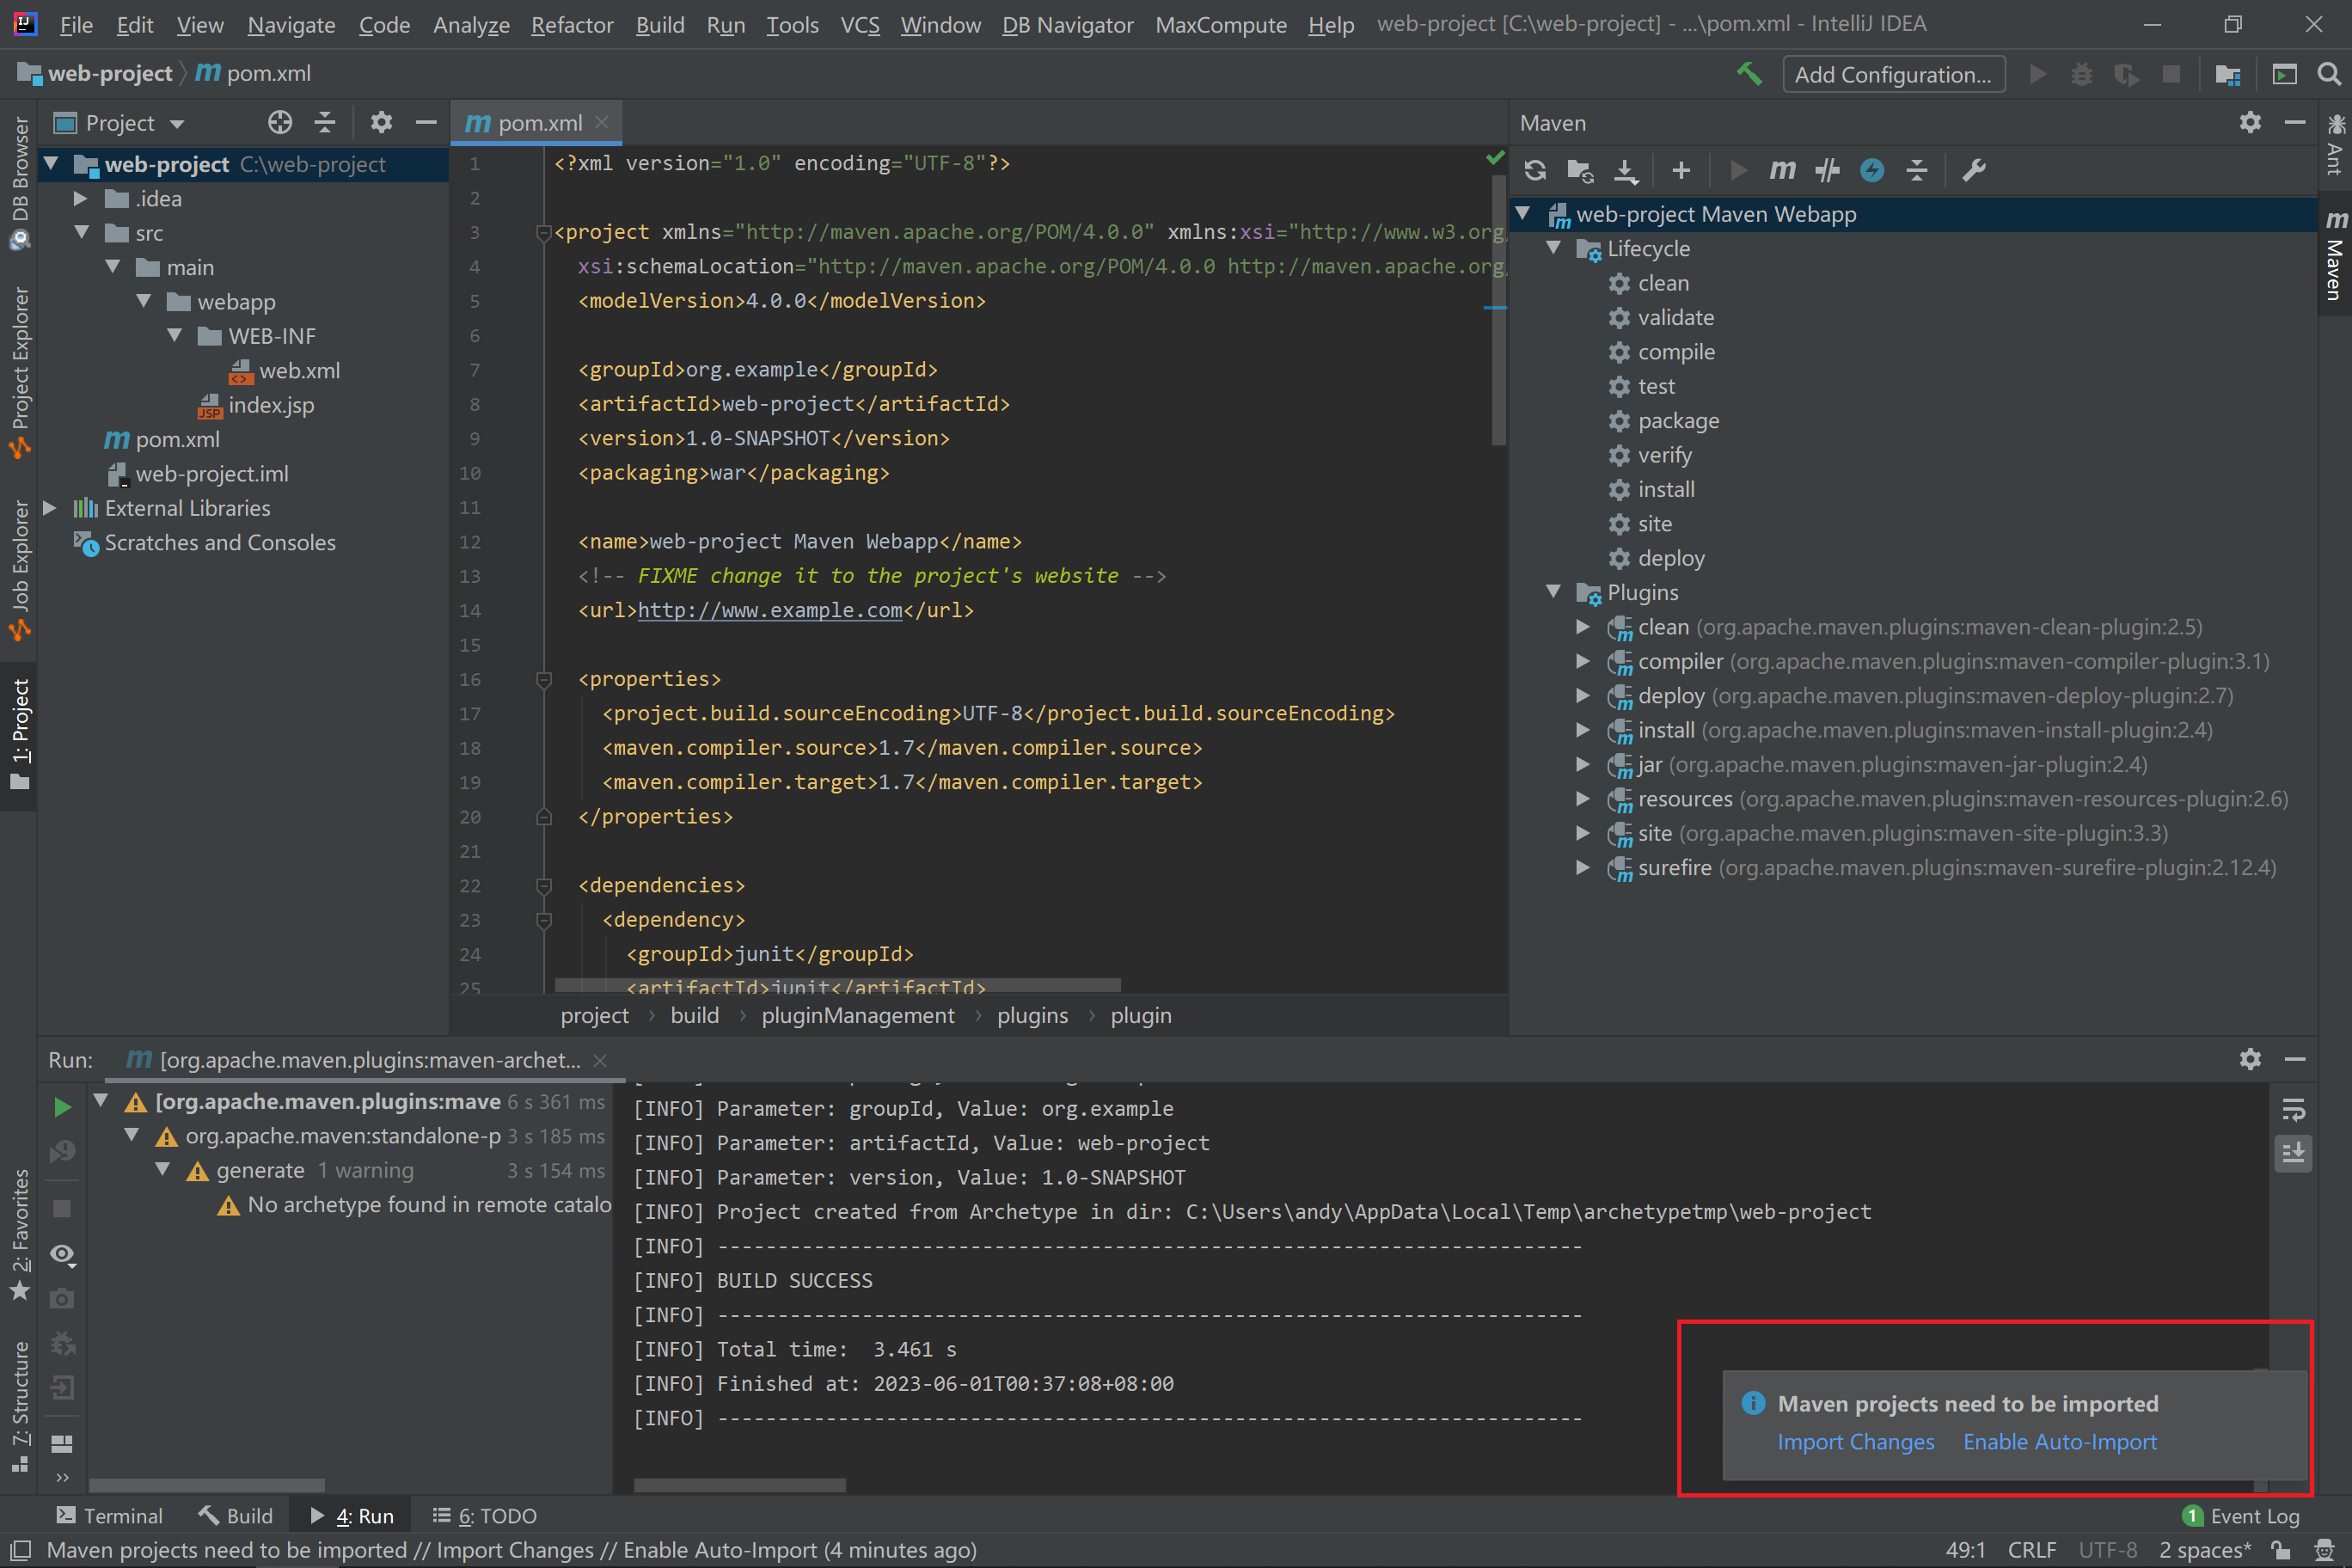Open Maven Settings wrench icon
The height and width of the screenshot is (1568, 2352).
[1974, 170]
